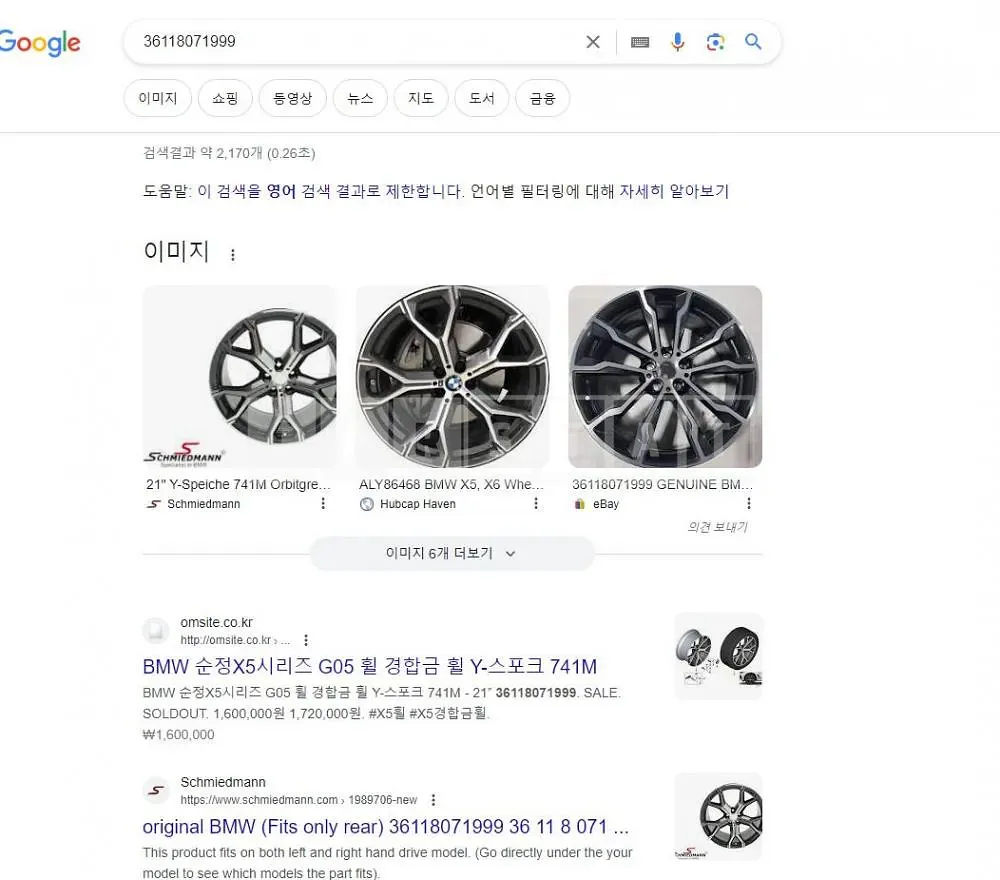
Task: Open more options for the Hubcap Haven image card
Action: pyautogui.click(x=536, y=504)
